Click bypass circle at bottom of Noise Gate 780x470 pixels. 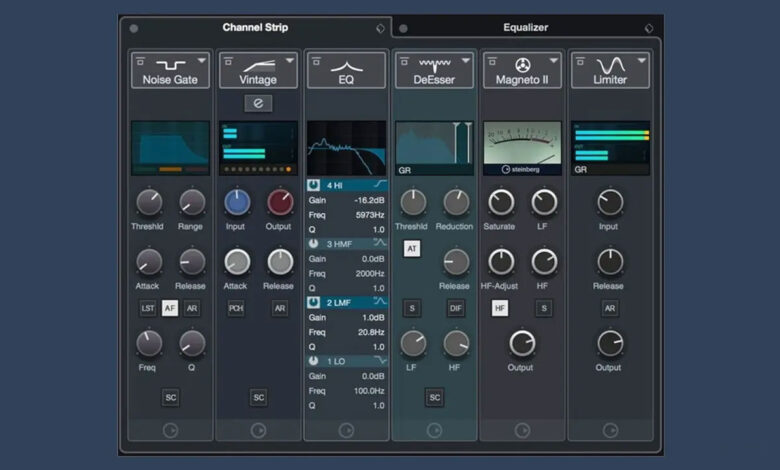click(170, 430)
